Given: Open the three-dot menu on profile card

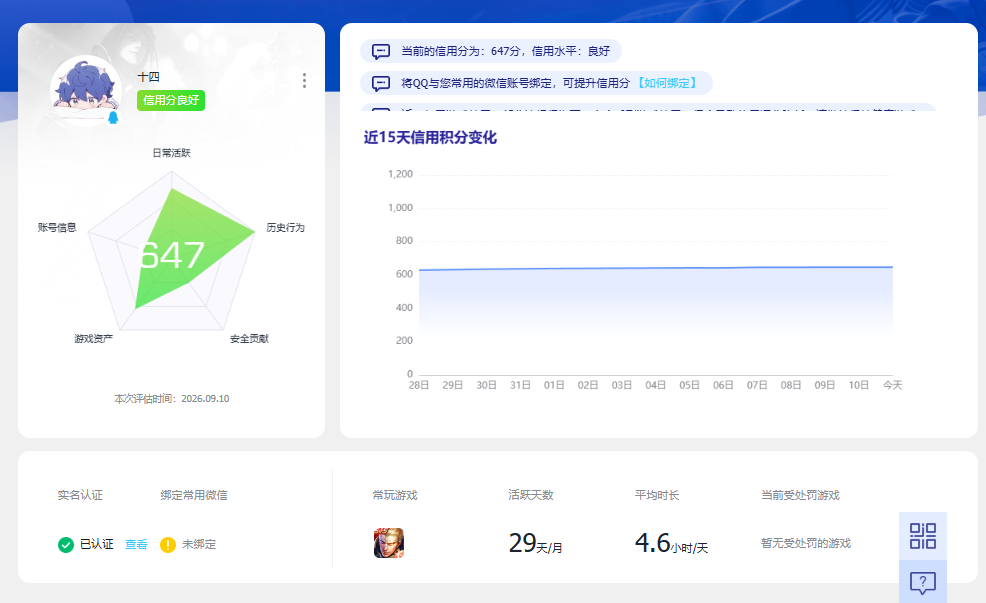Looking at the screenshot, I should [304, 80].
